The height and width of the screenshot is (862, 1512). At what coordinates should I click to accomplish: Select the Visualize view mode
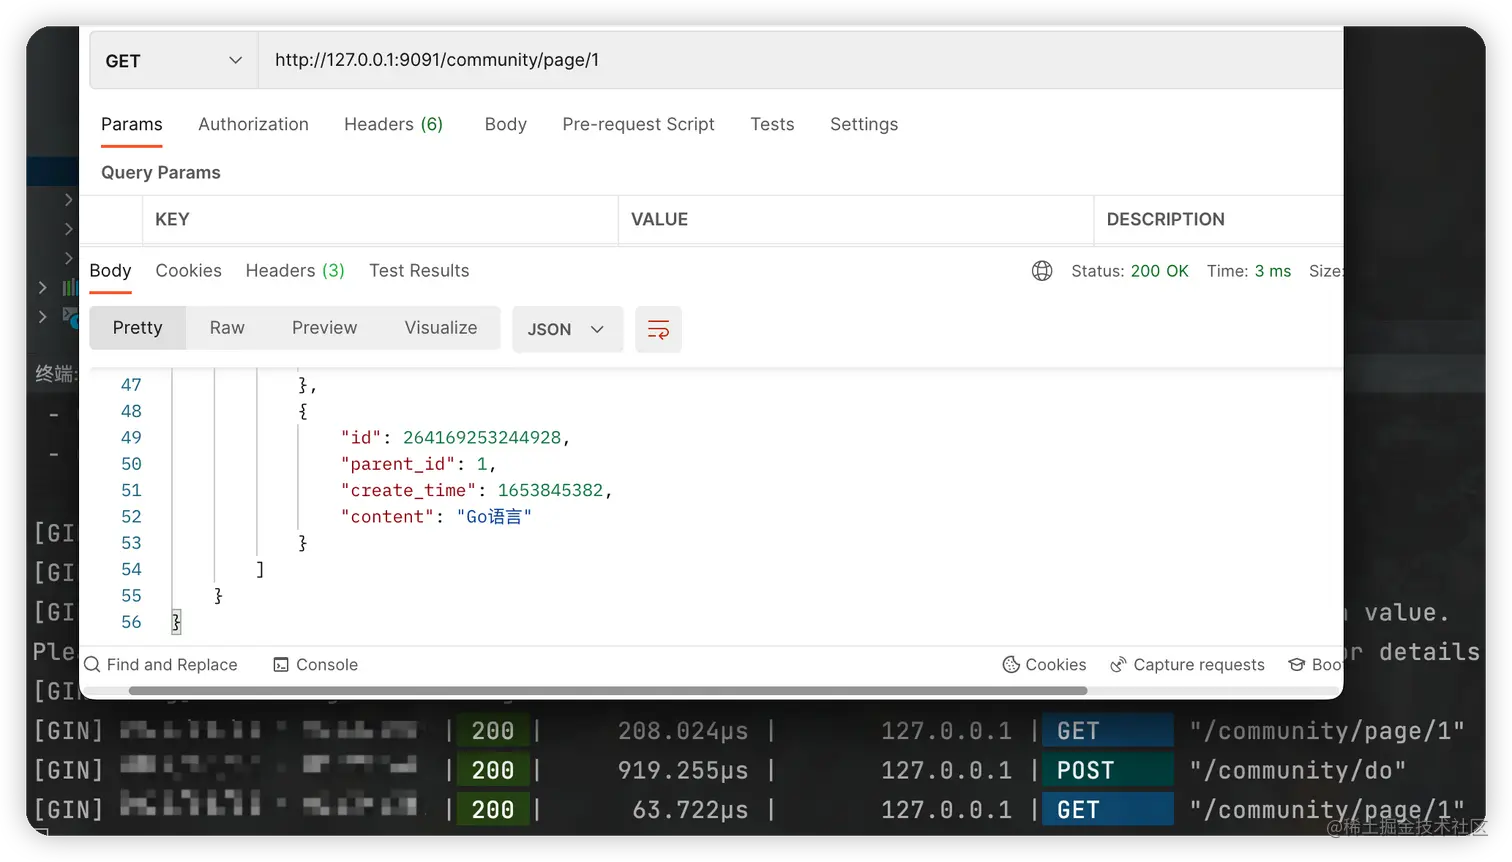coord(441,328)
